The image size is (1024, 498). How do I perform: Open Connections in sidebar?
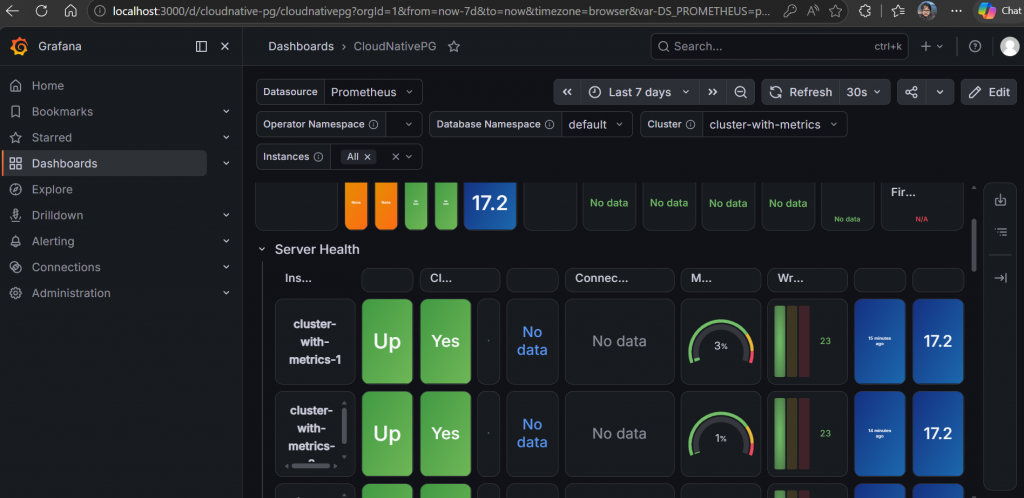click(x=66, y=267)
